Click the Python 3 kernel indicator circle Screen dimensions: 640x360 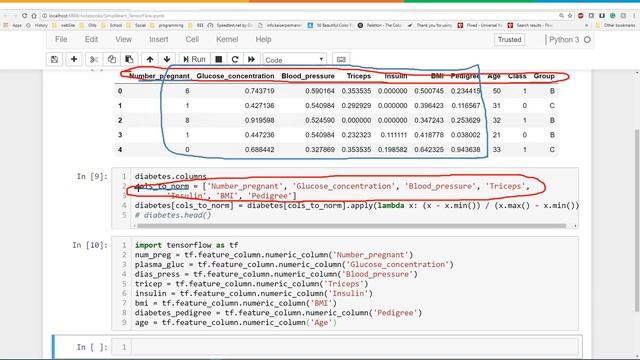[587, 40]
